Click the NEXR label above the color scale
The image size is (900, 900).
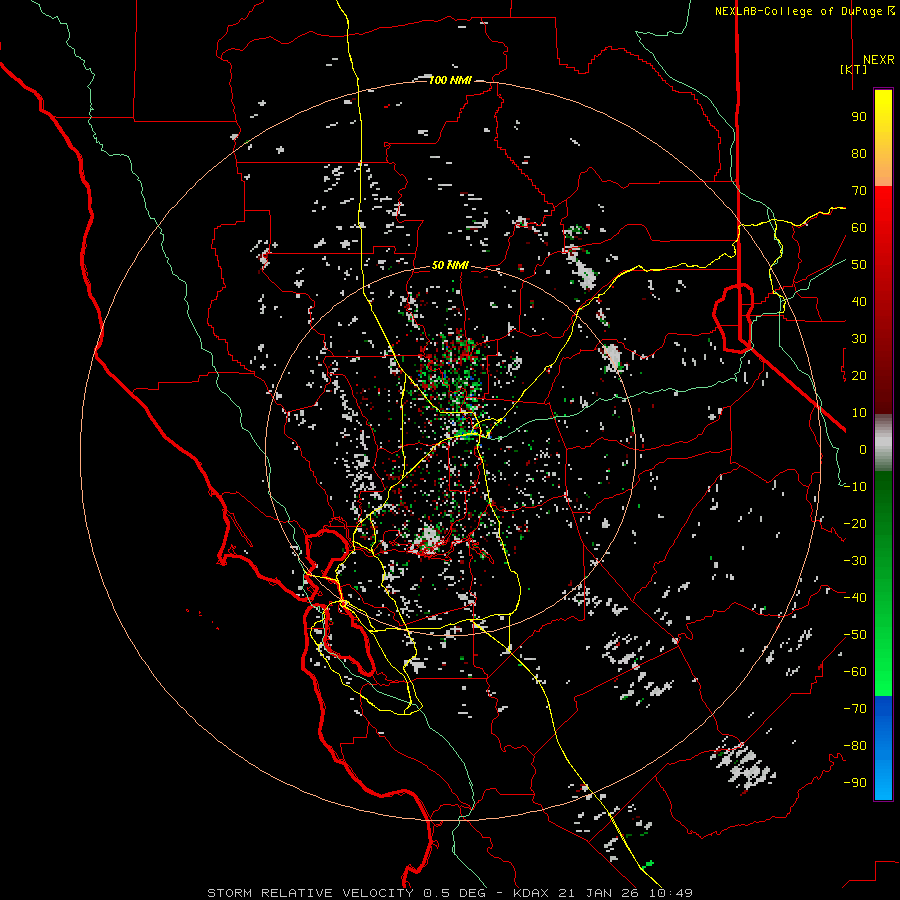pos(878,60)
